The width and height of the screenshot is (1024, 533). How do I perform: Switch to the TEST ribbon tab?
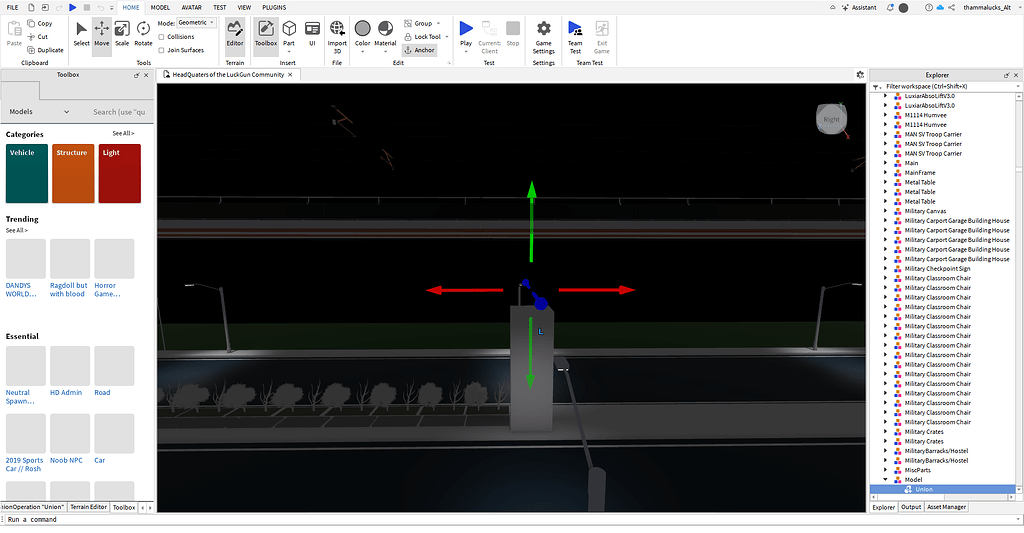219,8
